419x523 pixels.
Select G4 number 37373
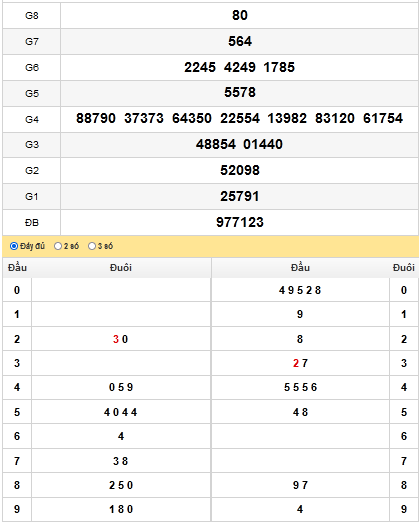144,118
